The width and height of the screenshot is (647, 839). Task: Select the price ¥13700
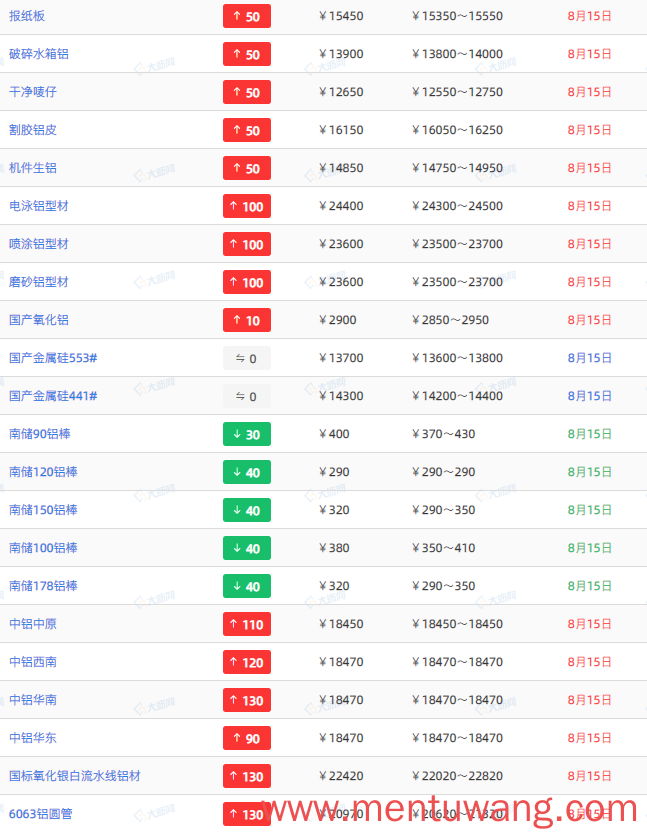coord(341,358)
